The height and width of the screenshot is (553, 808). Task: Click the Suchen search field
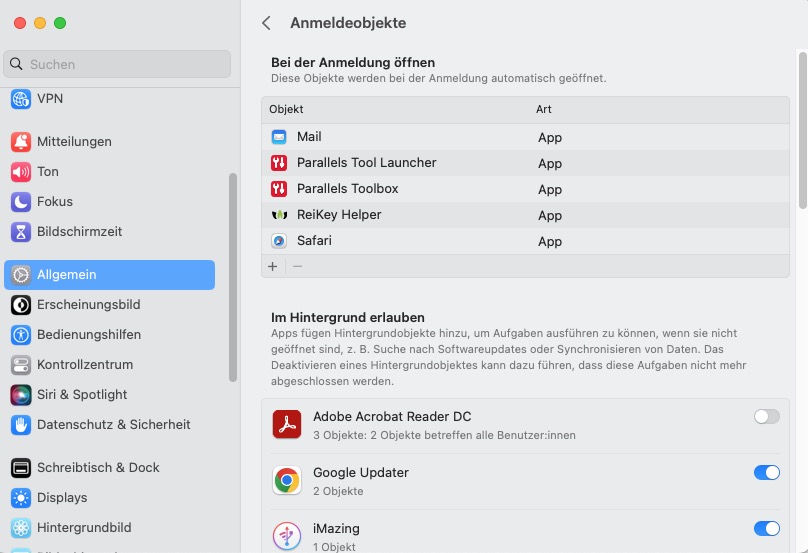coord(117,64)
